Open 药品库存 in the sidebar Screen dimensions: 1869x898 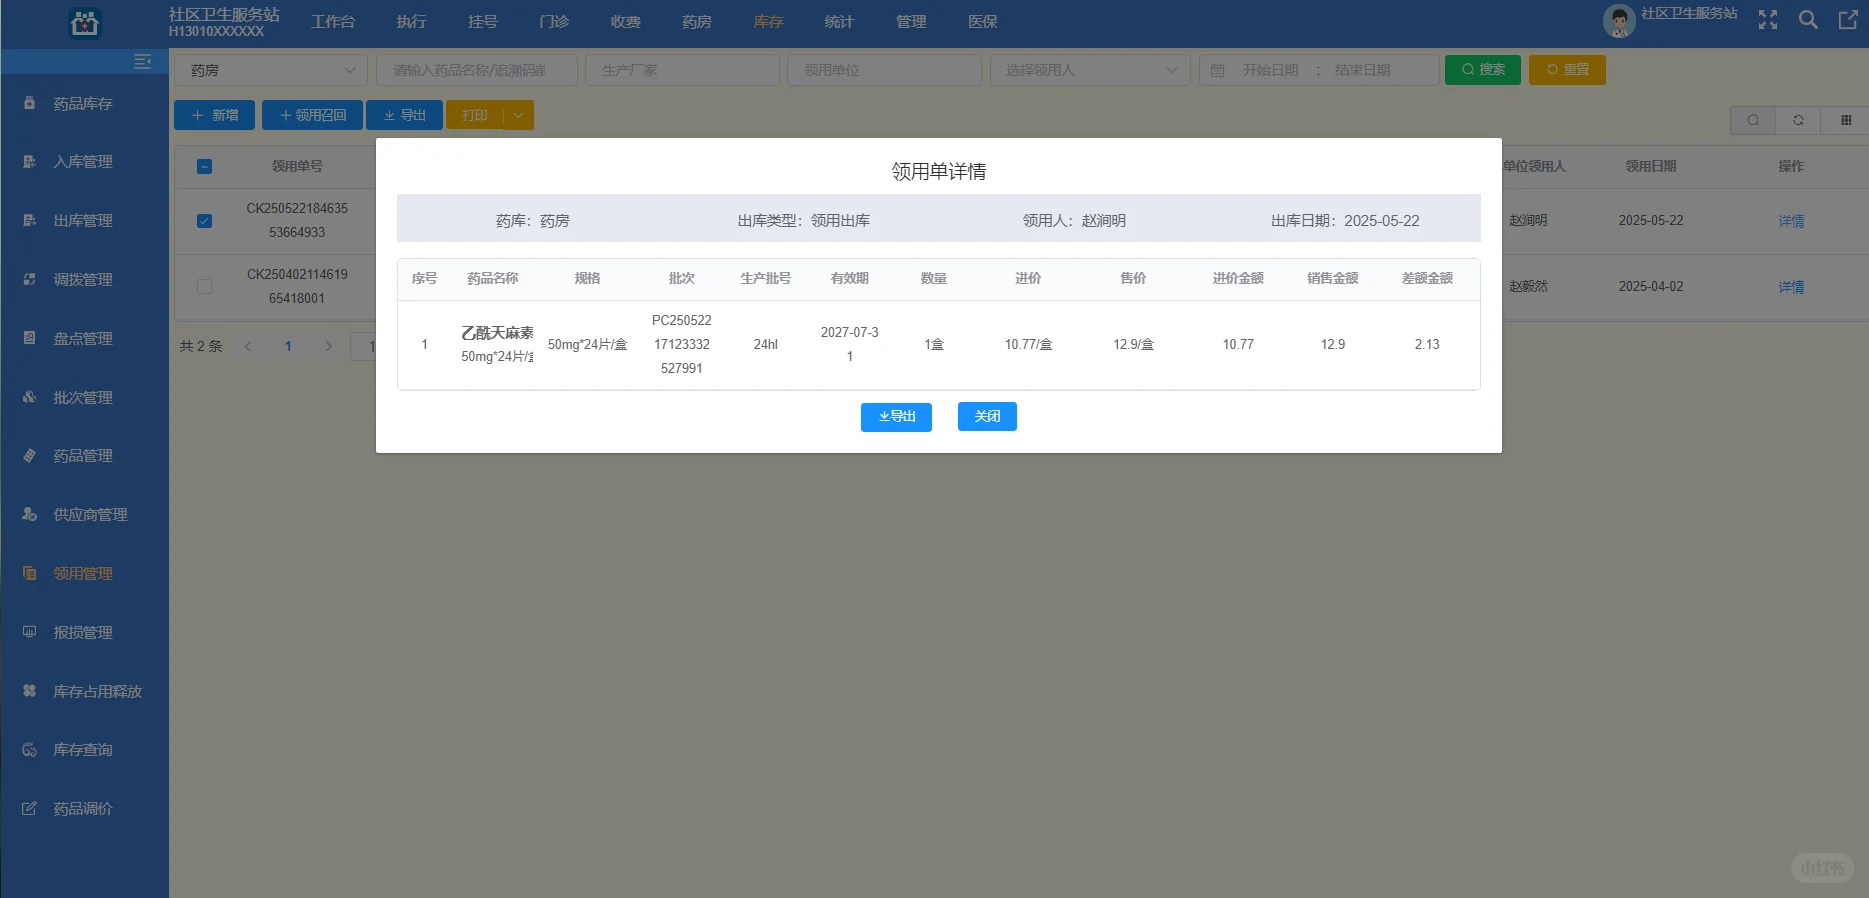click(84, 103)
